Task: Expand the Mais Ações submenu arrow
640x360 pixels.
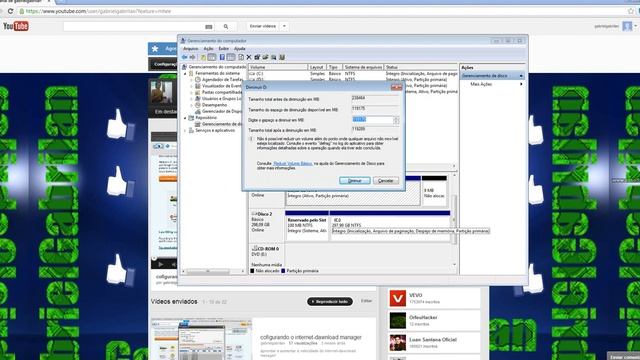Action: coord(521,84)
